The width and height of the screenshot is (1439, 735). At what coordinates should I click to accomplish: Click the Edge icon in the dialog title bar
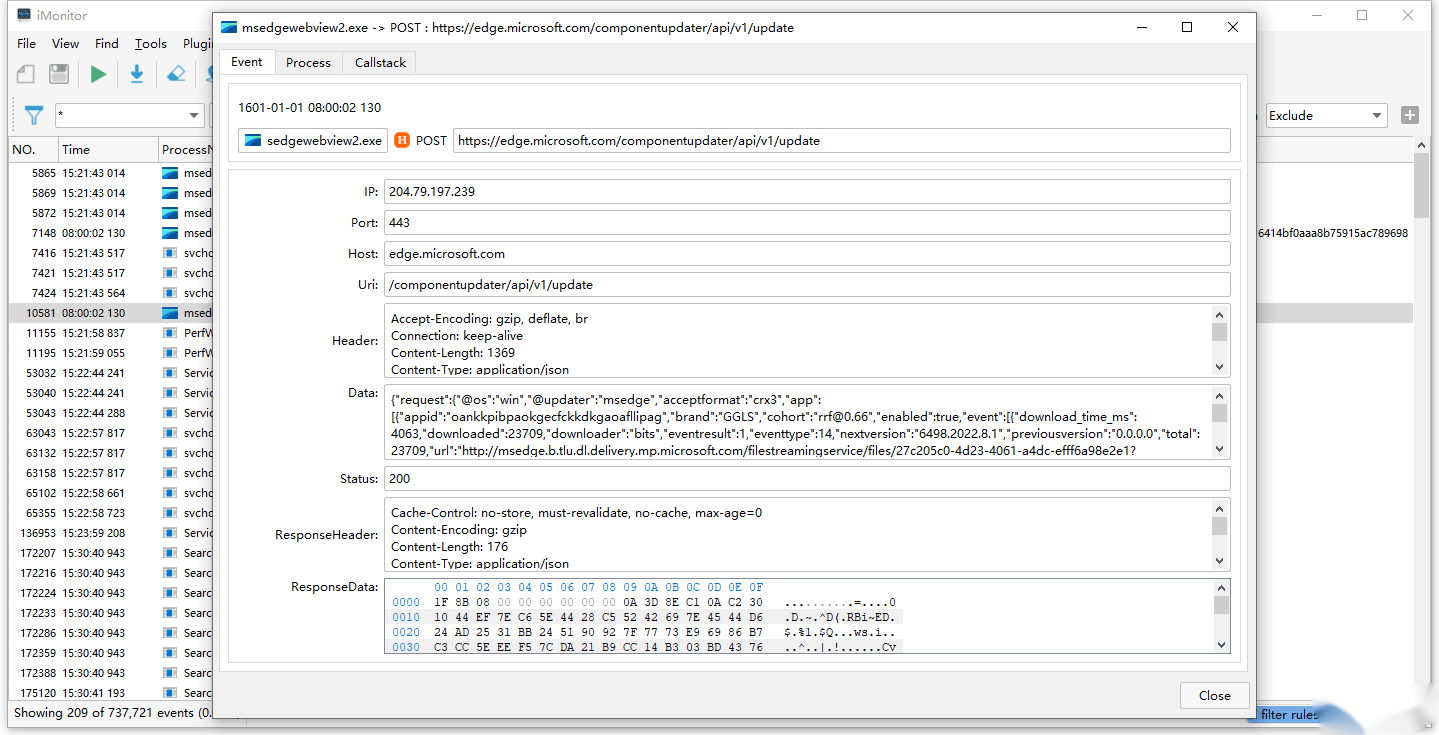coord(229,28)
